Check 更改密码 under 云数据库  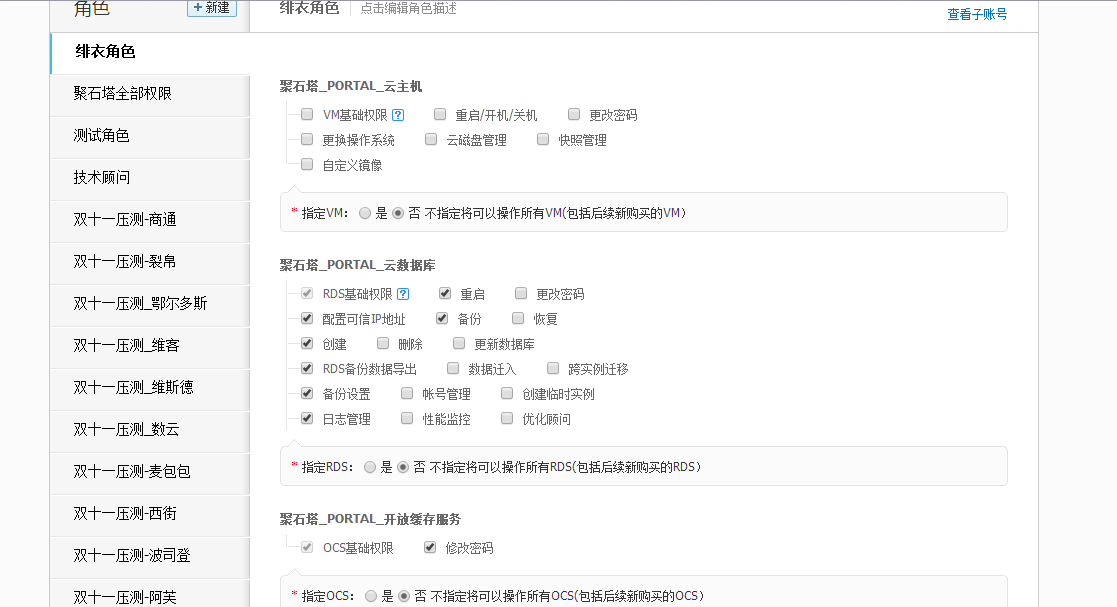coord(521,293)
